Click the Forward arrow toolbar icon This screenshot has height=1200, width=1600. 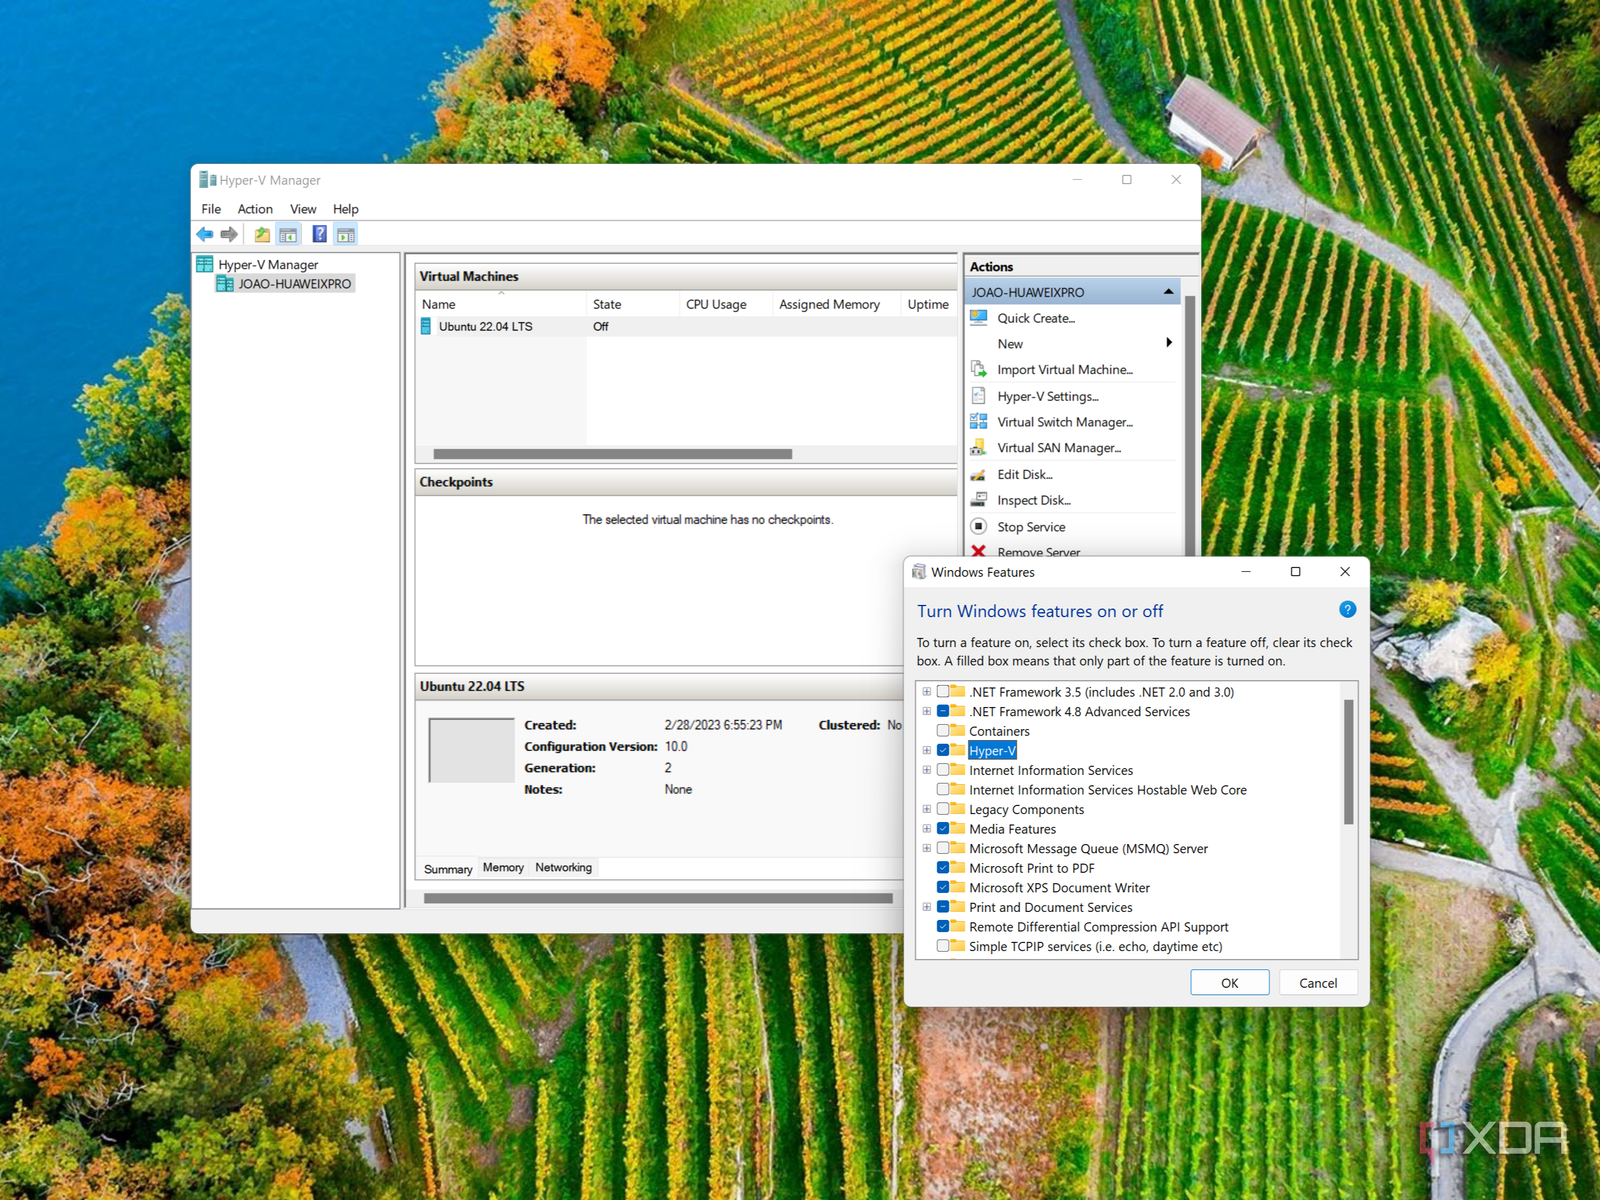(x=229, y=234)
